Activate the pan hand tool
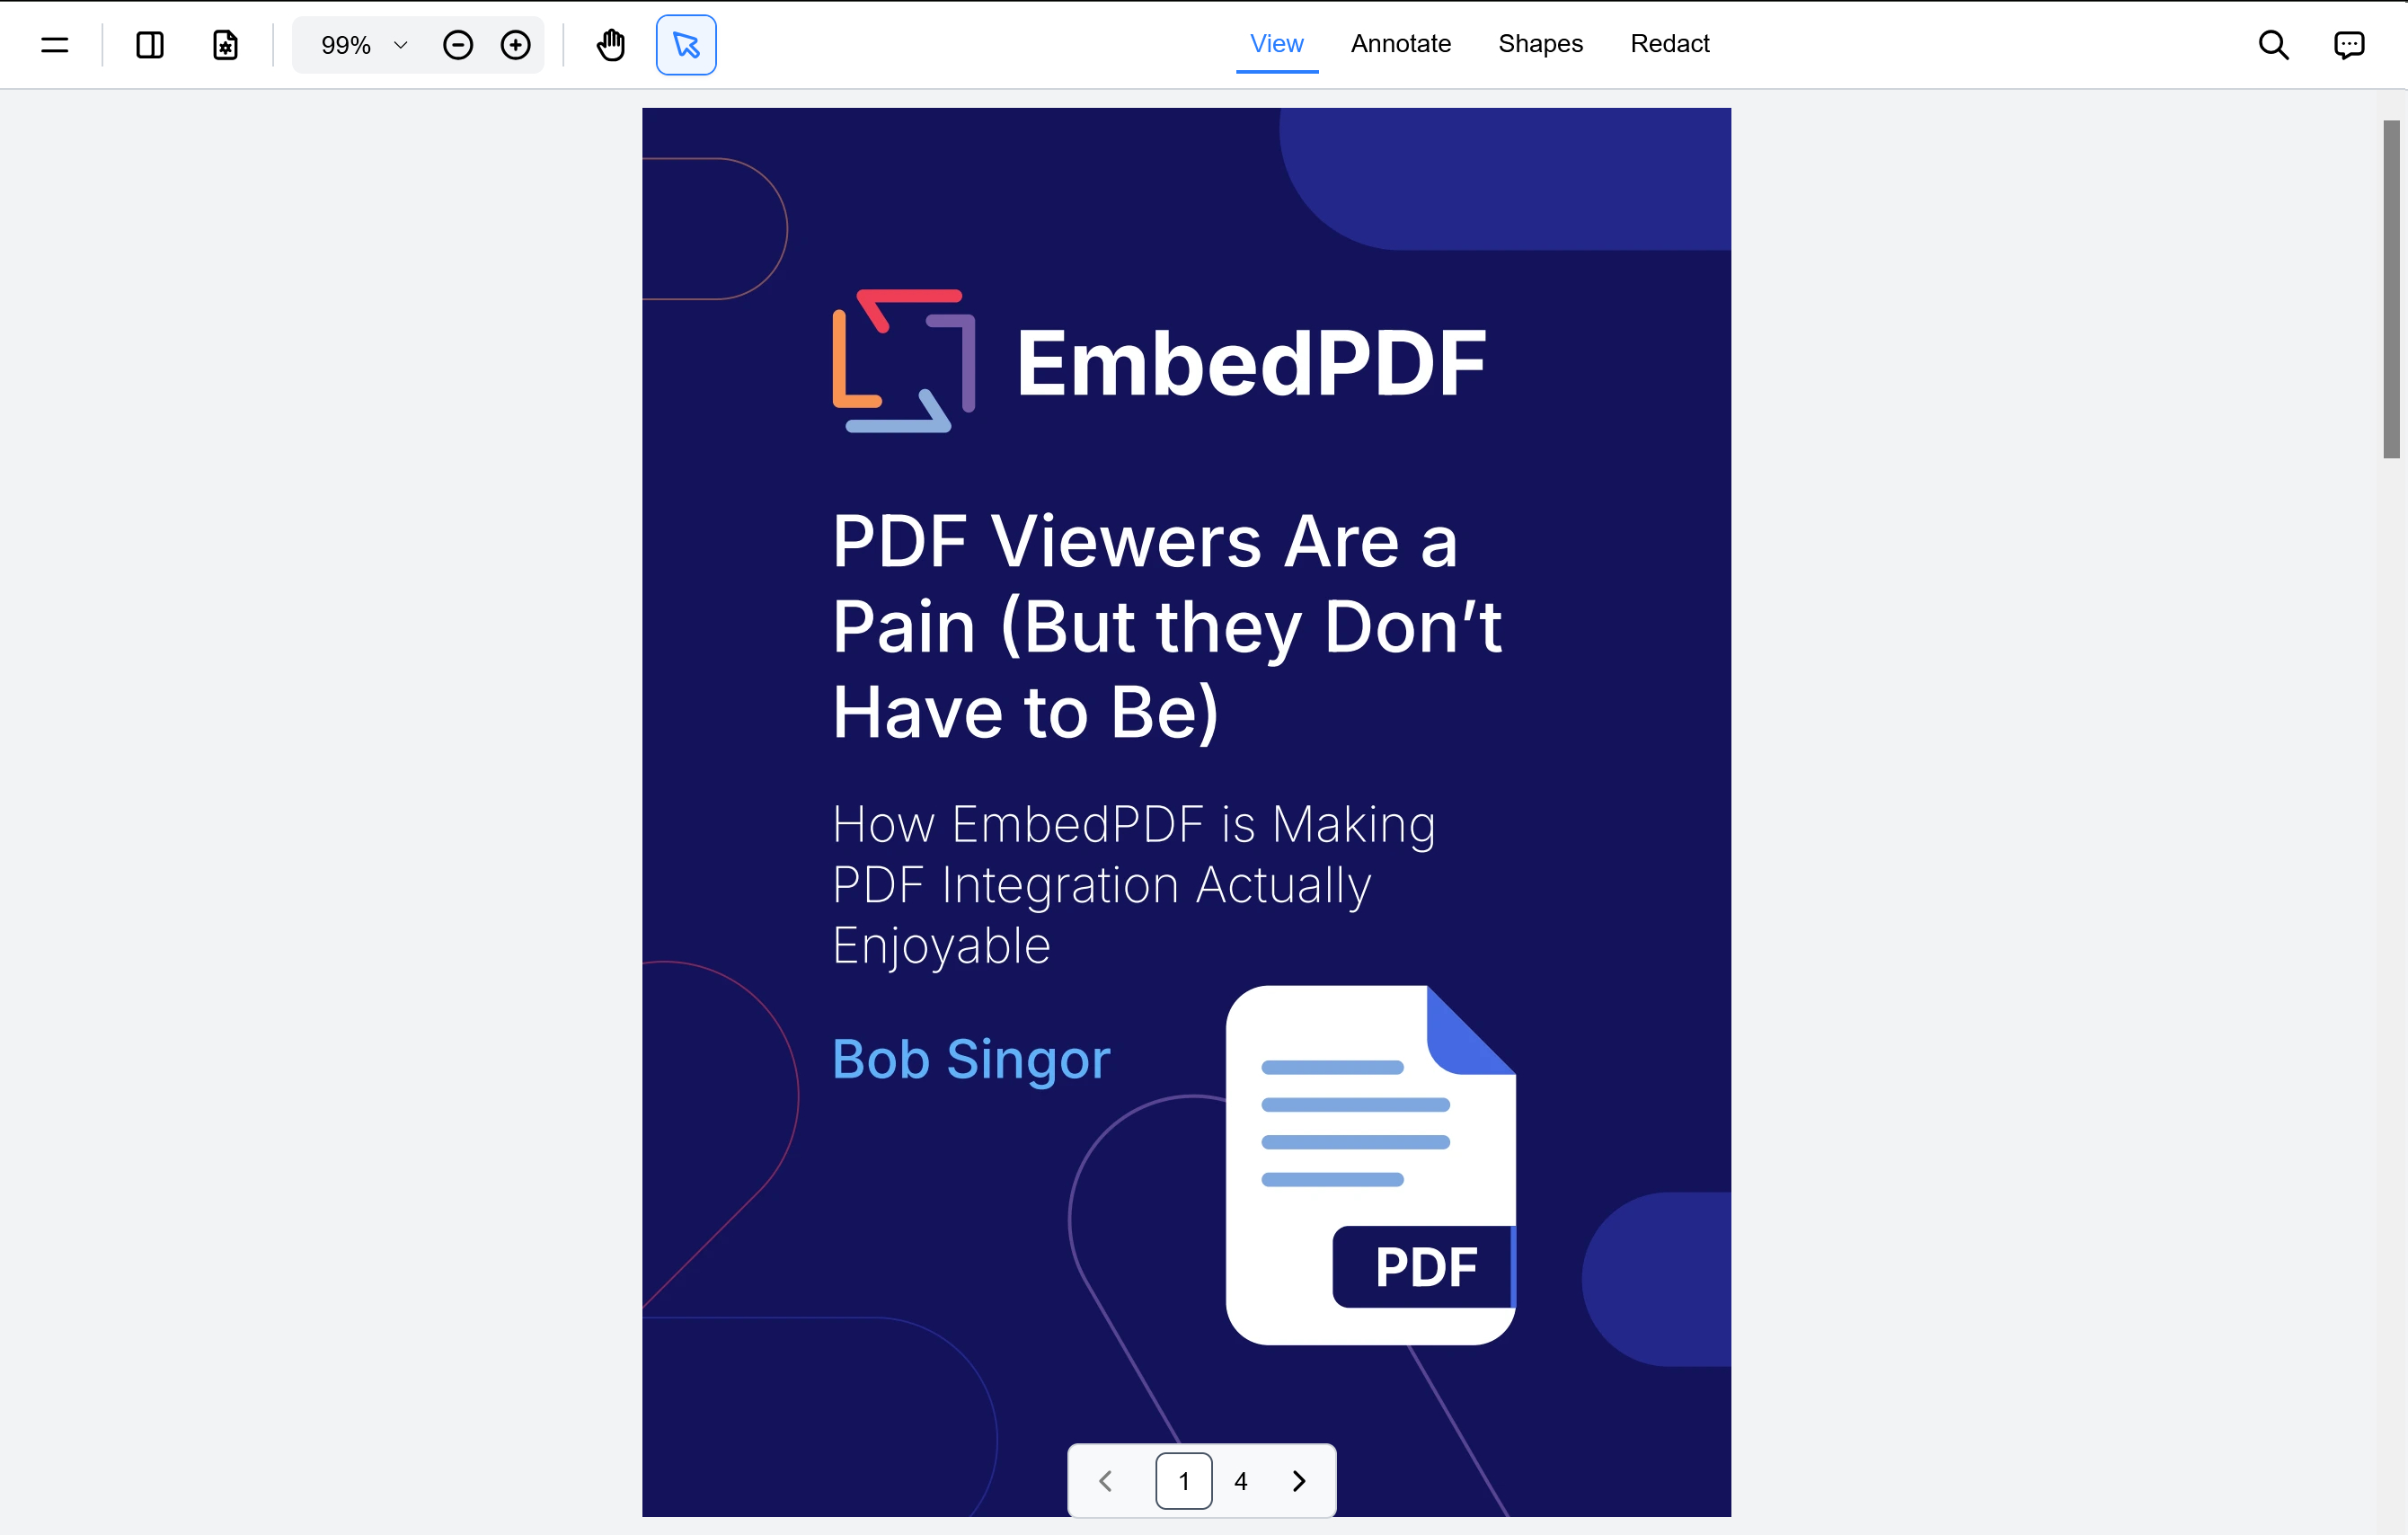2408x1535 pixels. [x=610, y=45]
